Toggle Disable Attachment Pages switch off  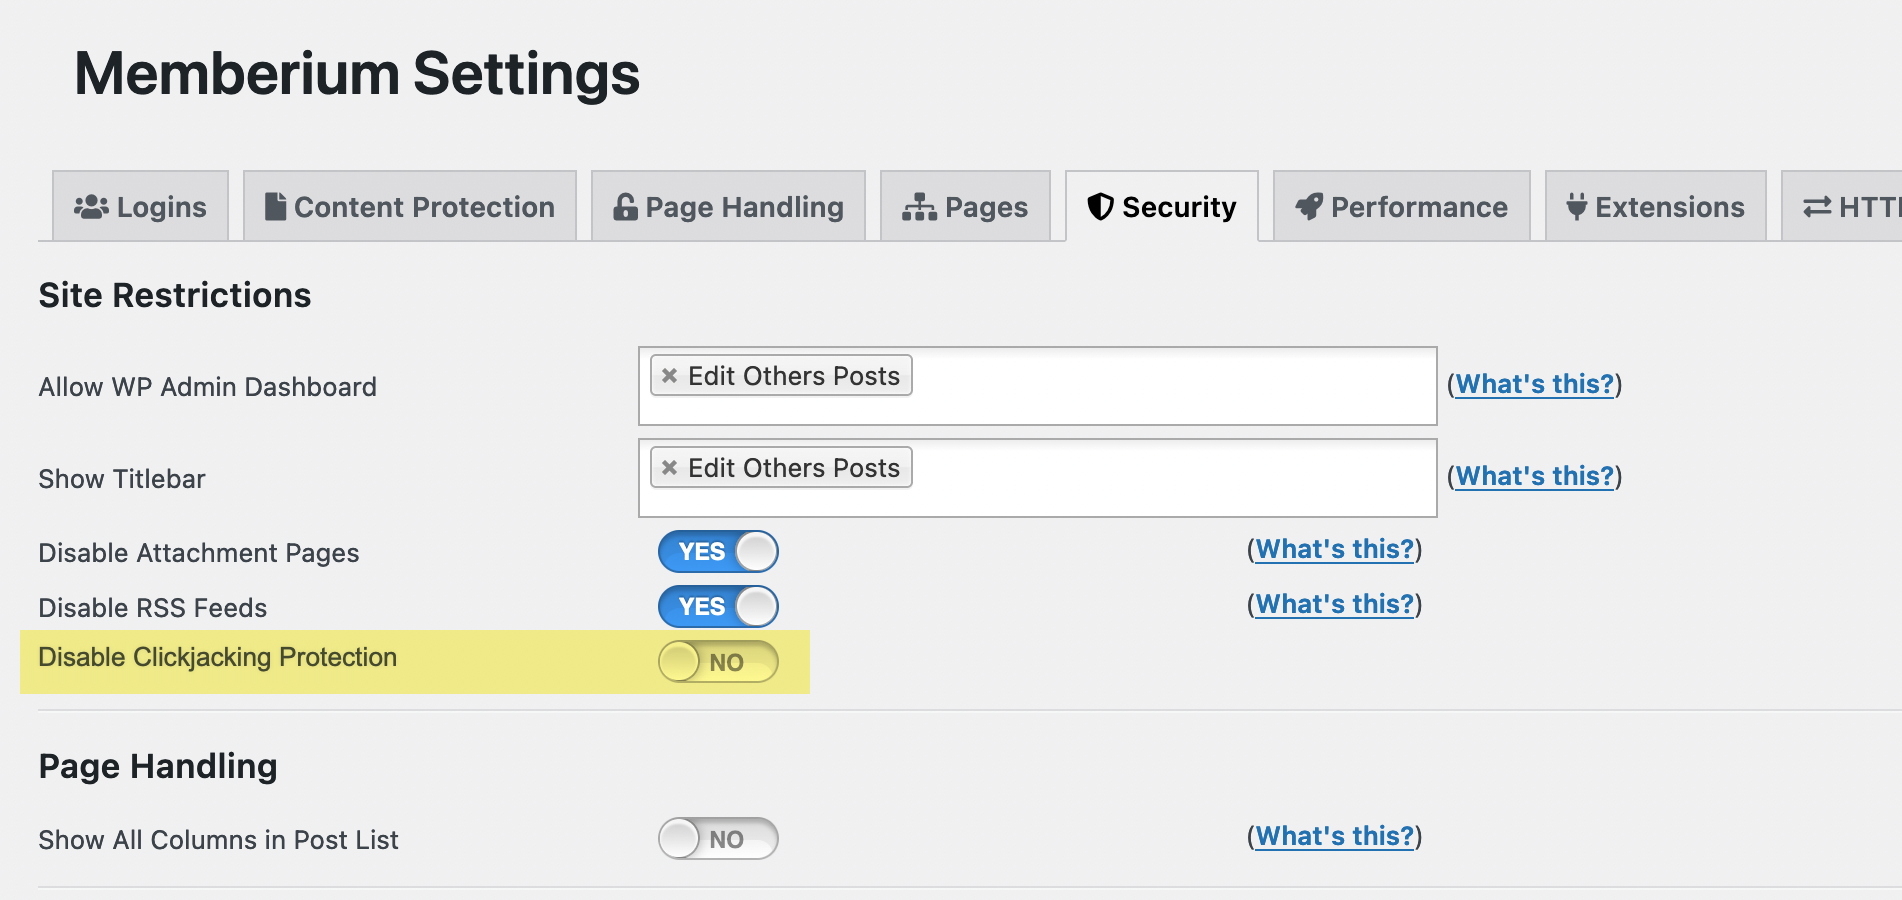click(718, 552)
